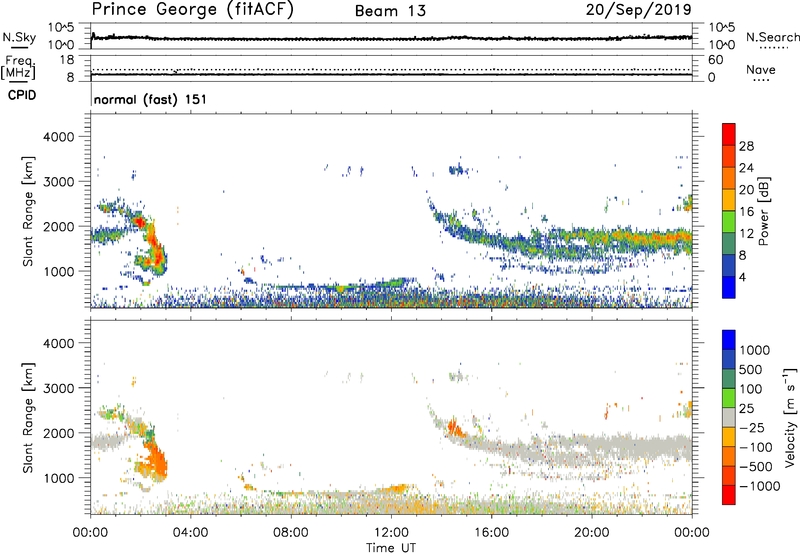This screenshot has height=554, width=800.
Task: Click the 'Prince George (fitACF)' title
Action: [x=192, y=10]
